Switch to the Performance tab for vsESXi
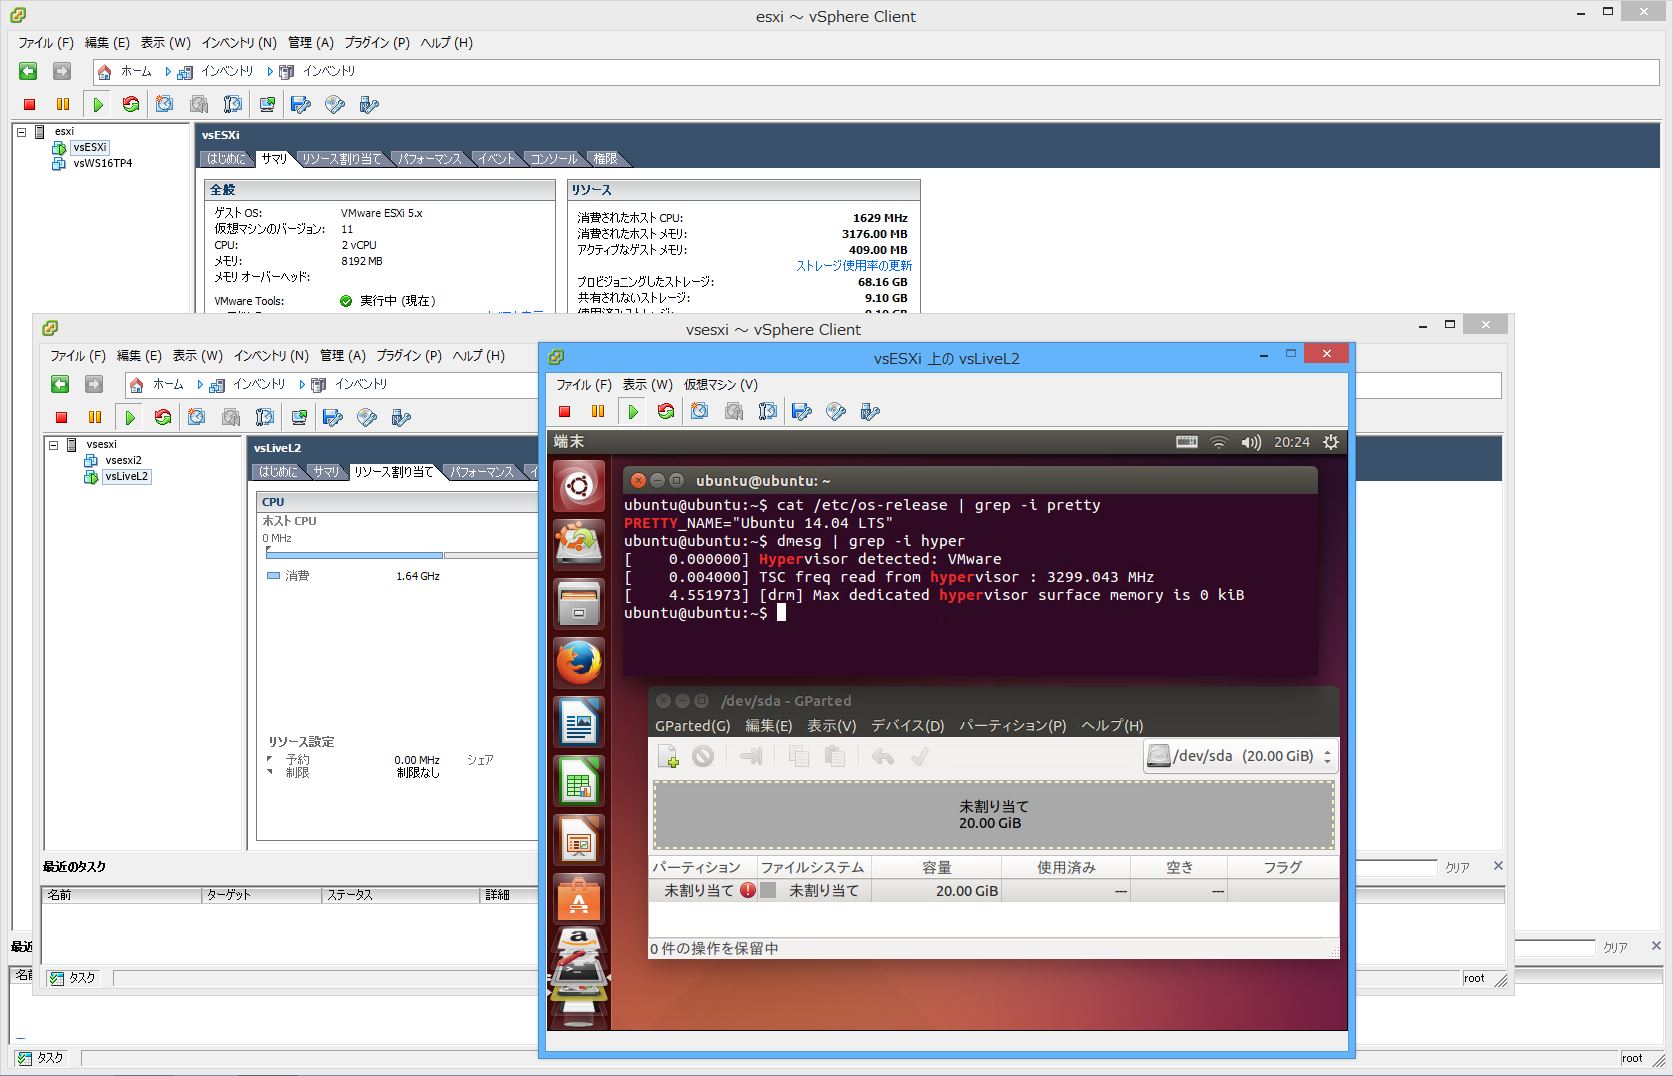1673x1076 pixels. click(429, 159)
